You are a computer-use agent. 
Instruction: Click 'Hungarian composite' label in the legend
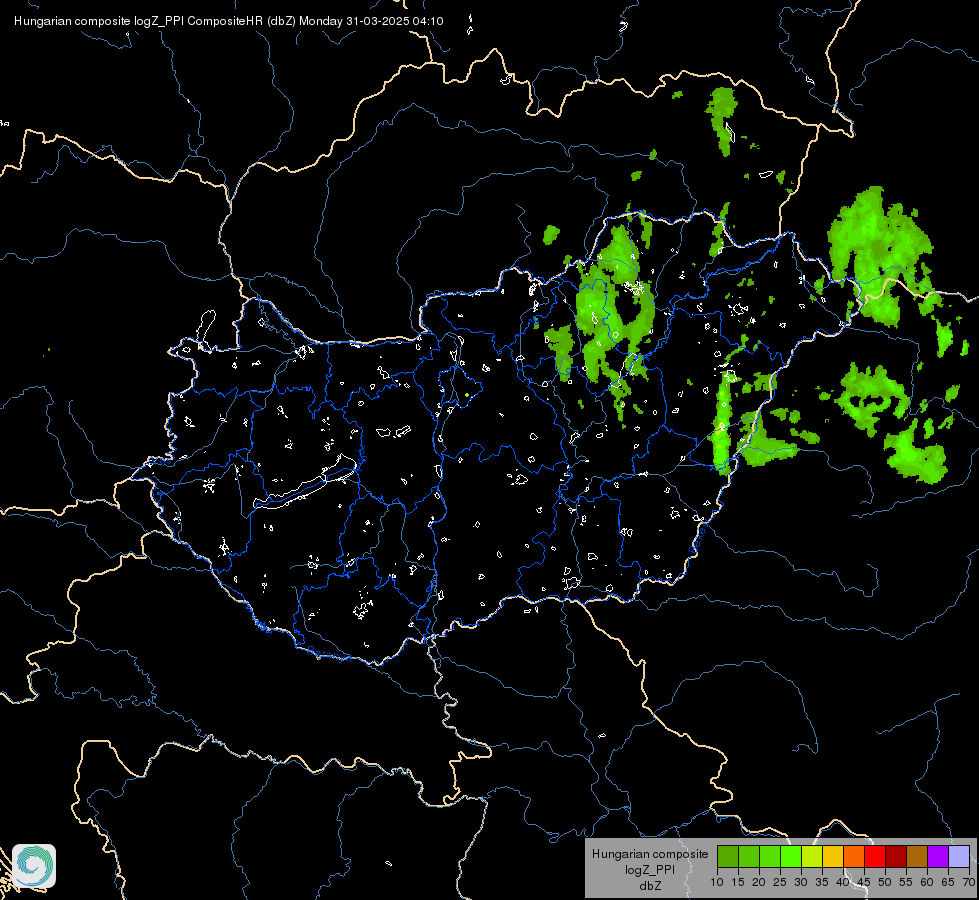pyautogui.click(x=650, y=854)
